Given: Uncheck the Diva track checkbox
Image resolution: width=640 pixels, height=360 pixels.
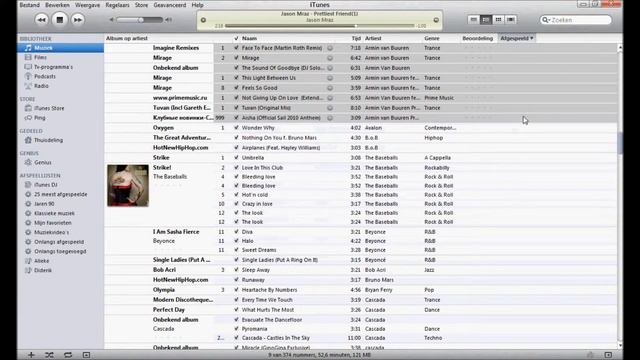Looking at the screenshot, I should 236,232.
